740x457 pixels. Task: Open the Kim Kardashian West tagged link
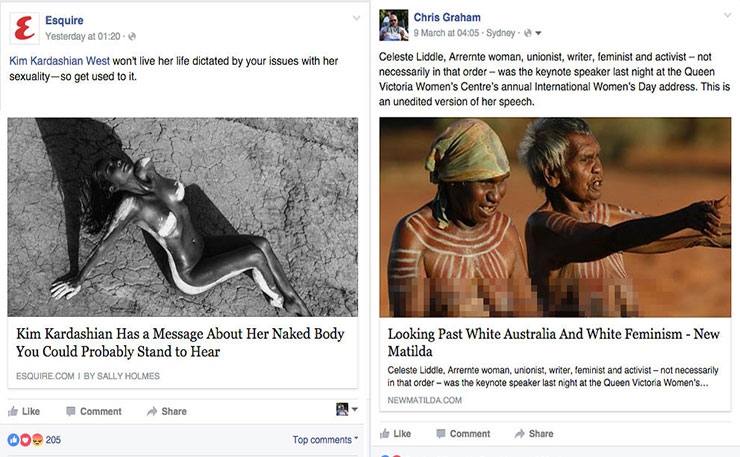point(59,61)
